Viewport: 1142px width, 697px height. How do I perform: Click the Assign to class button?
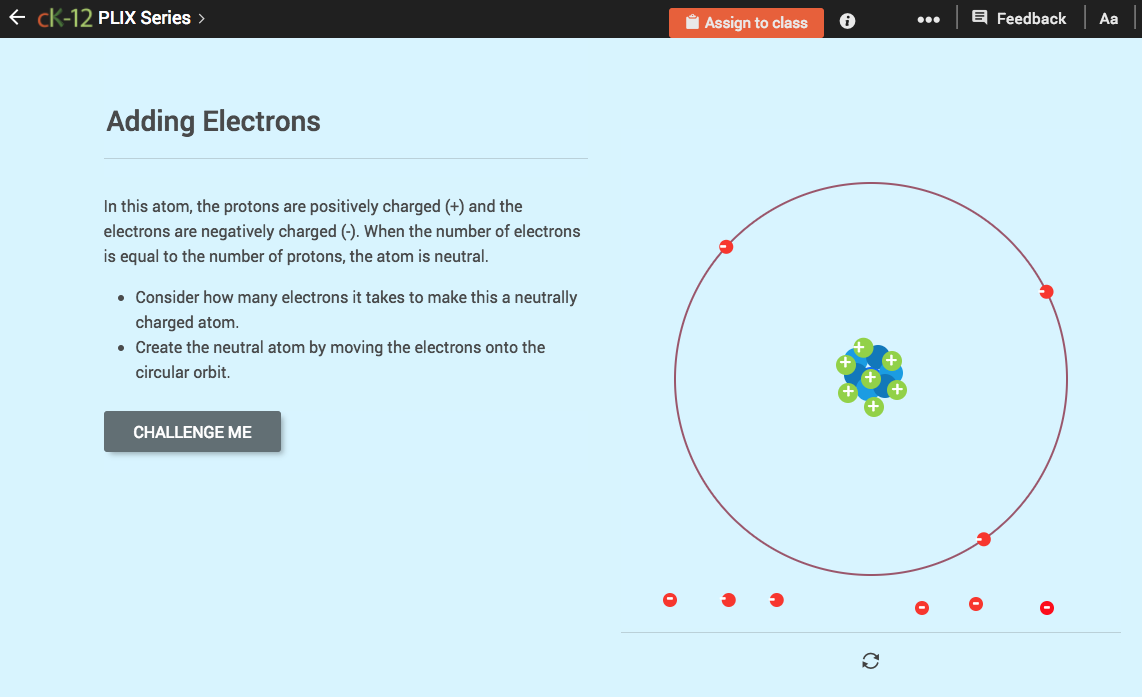pos(746,21)
